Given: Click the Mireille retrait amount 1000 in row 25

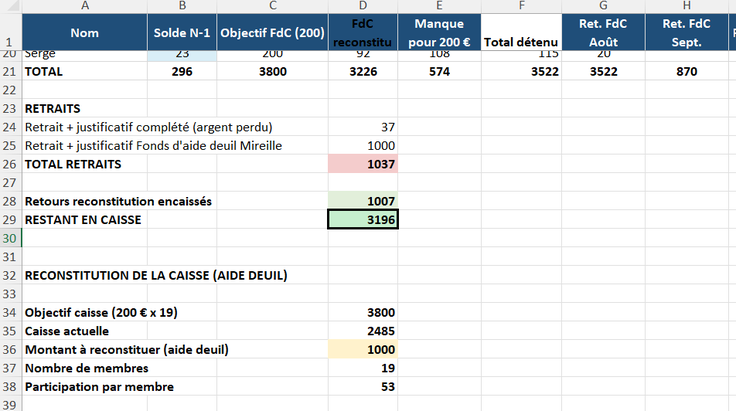Looking at the screenshot, I should click(363, 146).
